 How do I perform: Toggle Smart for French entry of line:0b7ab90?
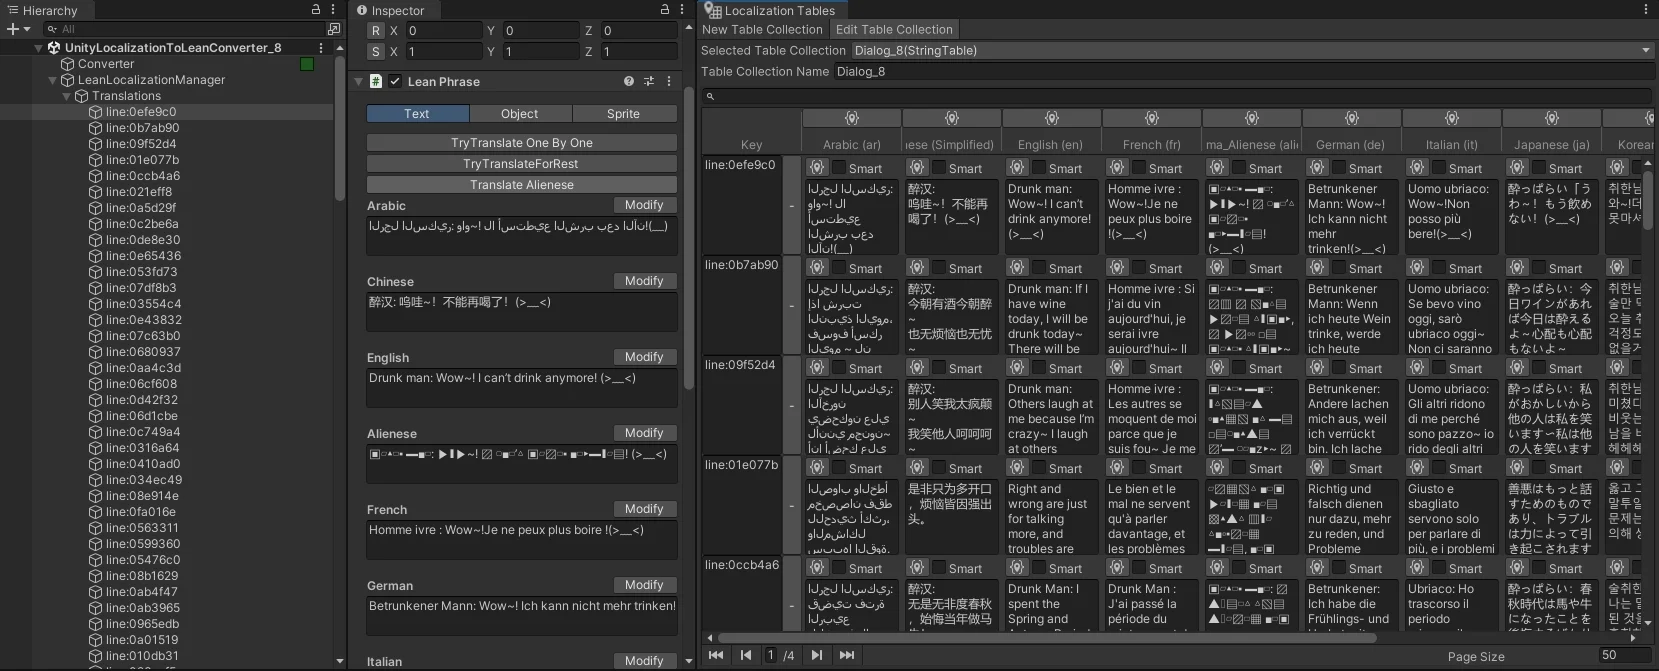1139,268
